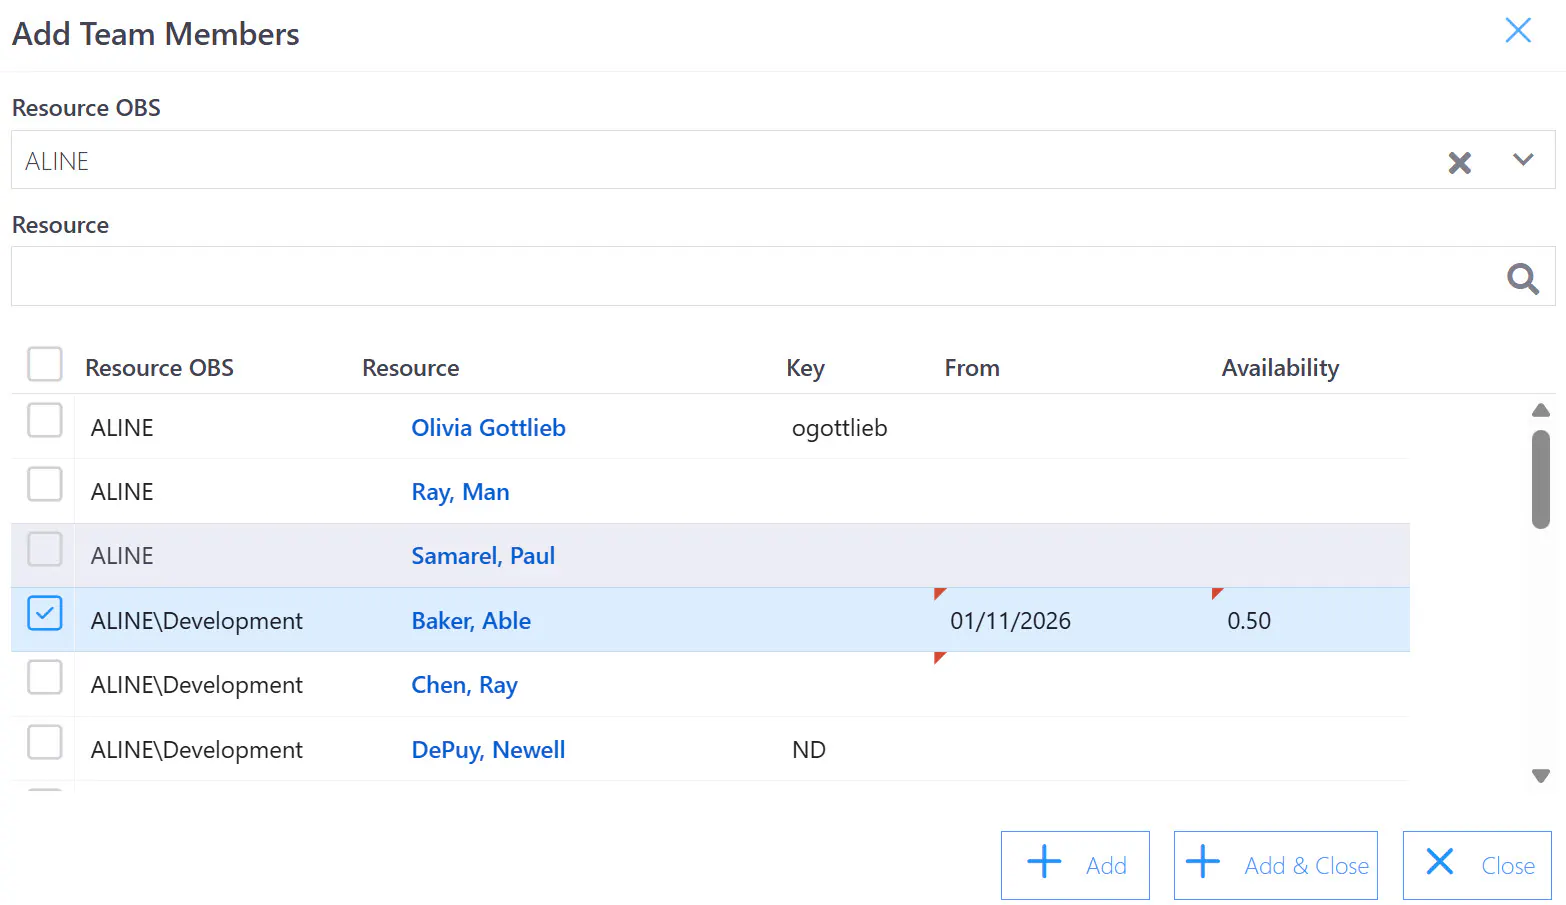Open the DePuy, Newell link
Image resolution: width=1566 pixels, height=905 pixels.
coord(489,750)
